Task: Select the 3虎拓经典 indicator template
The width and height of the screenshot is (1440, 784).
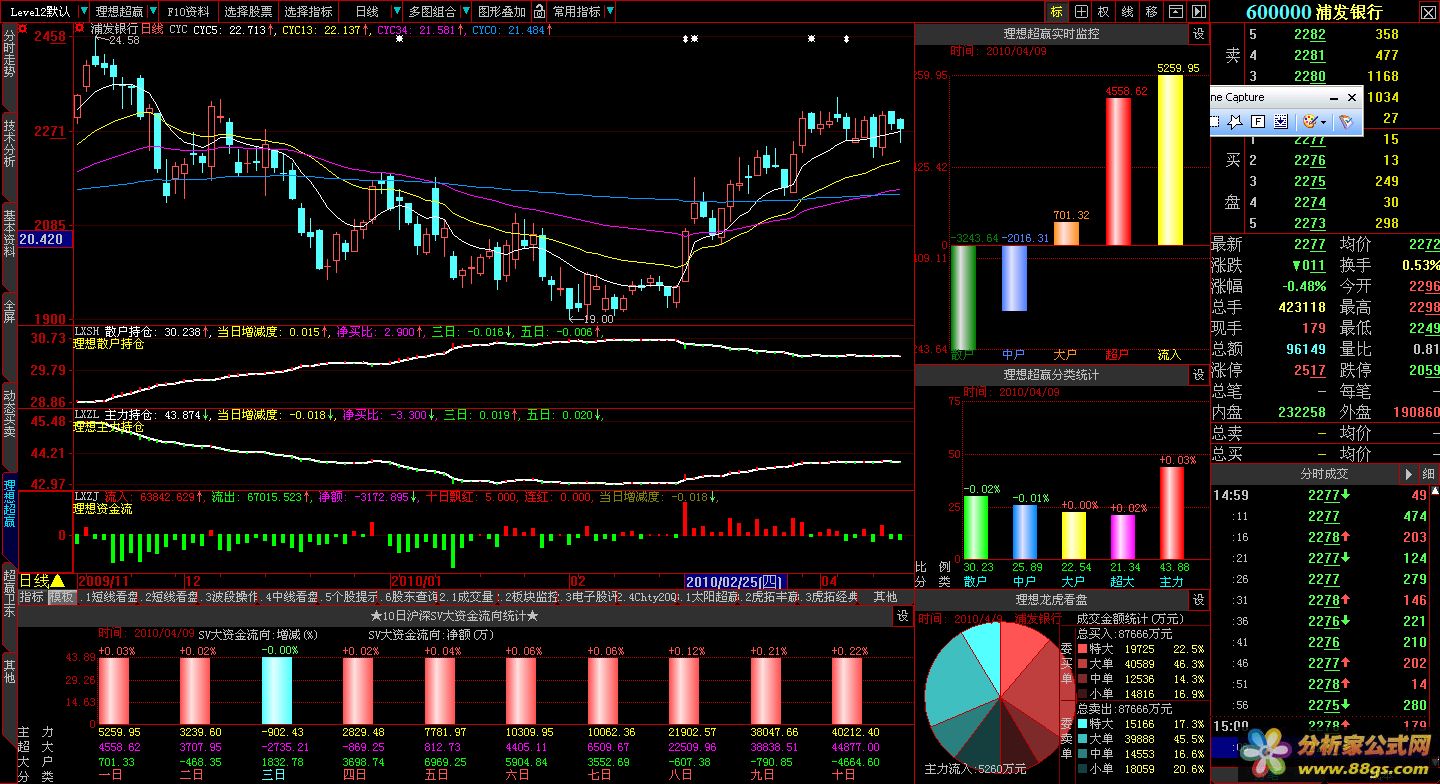Action: coord(830,597)
